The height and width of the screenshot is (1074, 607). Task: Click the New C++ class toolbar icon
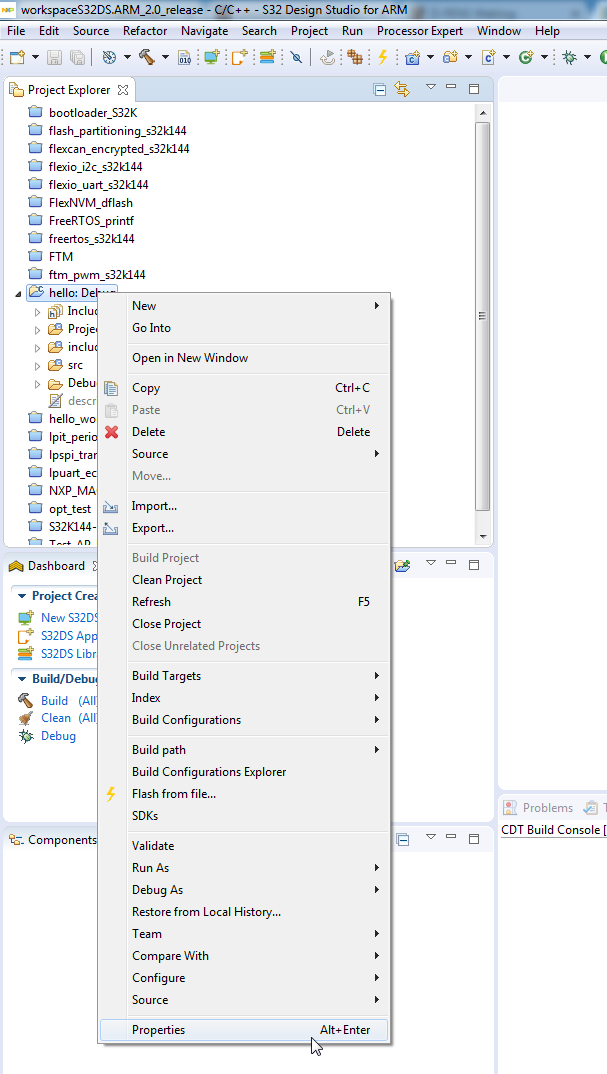pos(526,57)
